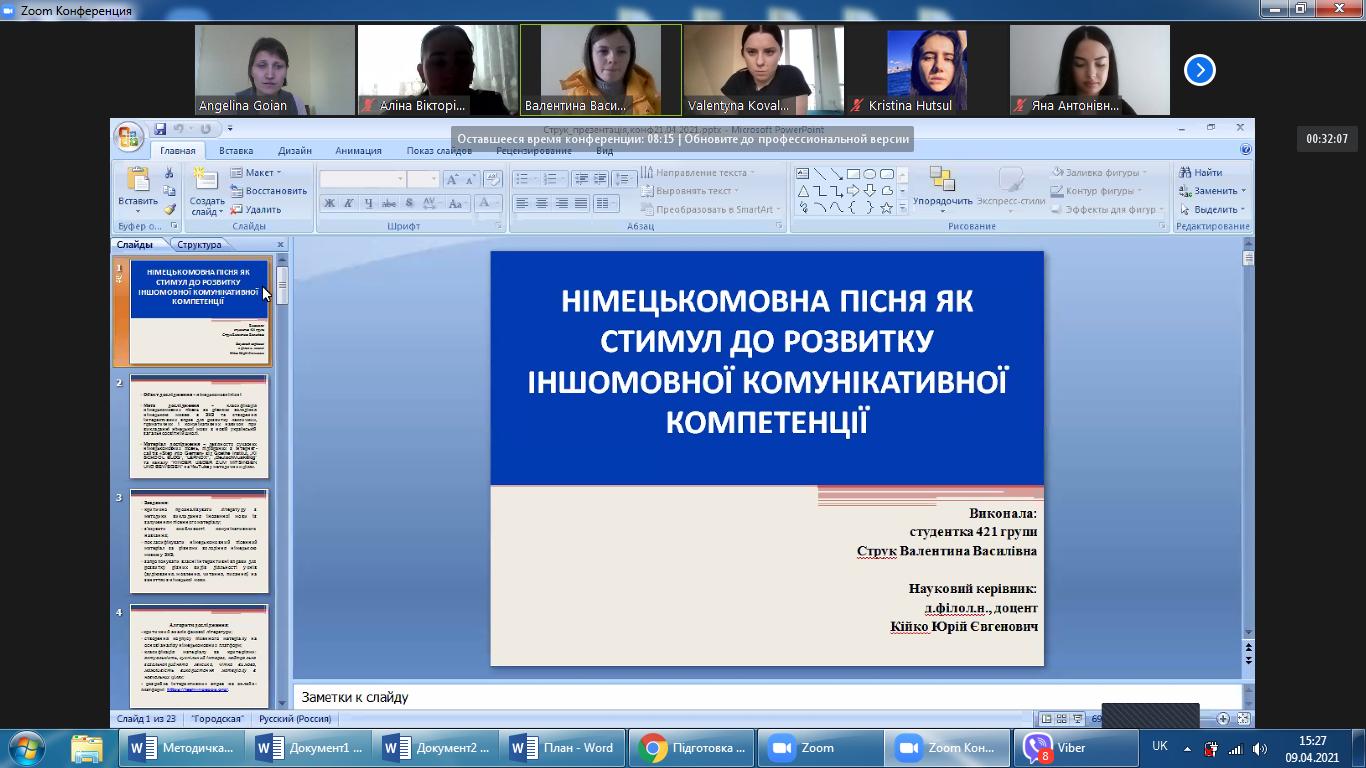Viewport: 1366px width, 768px height.
Task: Click the Удалить slide icon
Action: pyautogui.click(x=256, y=210)
